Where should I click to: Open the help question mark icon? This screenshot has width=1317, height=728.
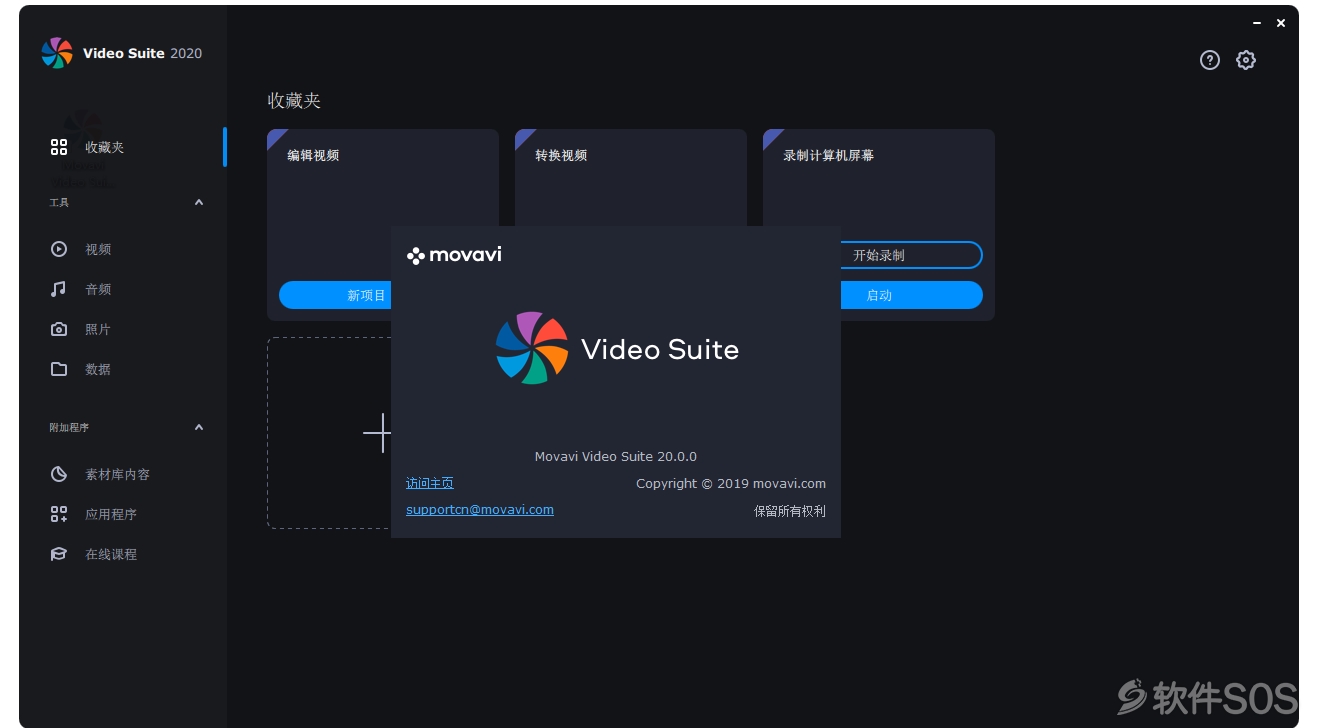pos(1210,60)
